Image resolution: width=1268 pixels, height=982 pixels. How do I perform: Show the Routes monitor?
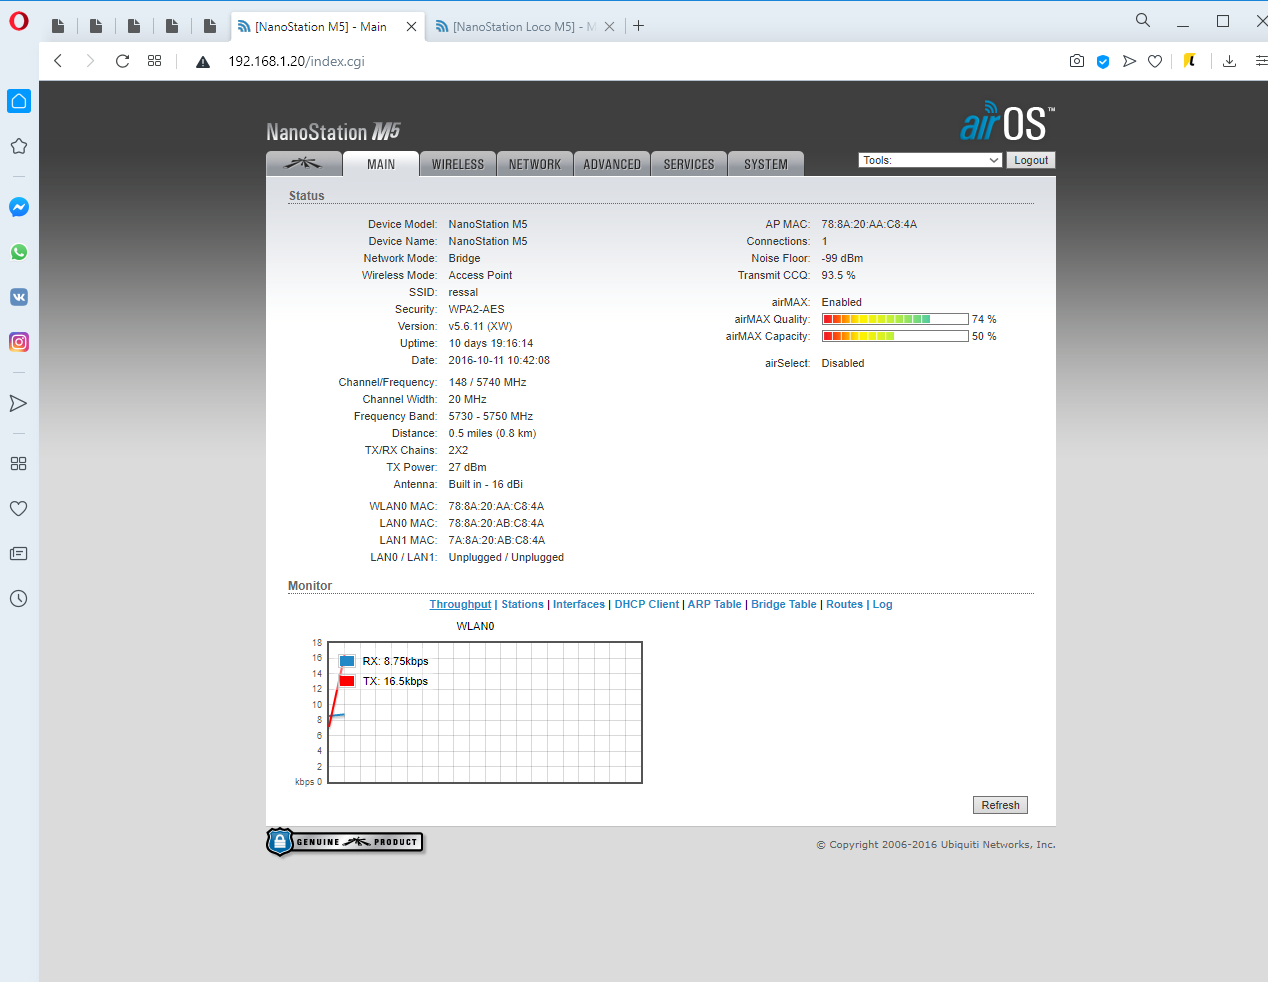[x=844, y=604]
